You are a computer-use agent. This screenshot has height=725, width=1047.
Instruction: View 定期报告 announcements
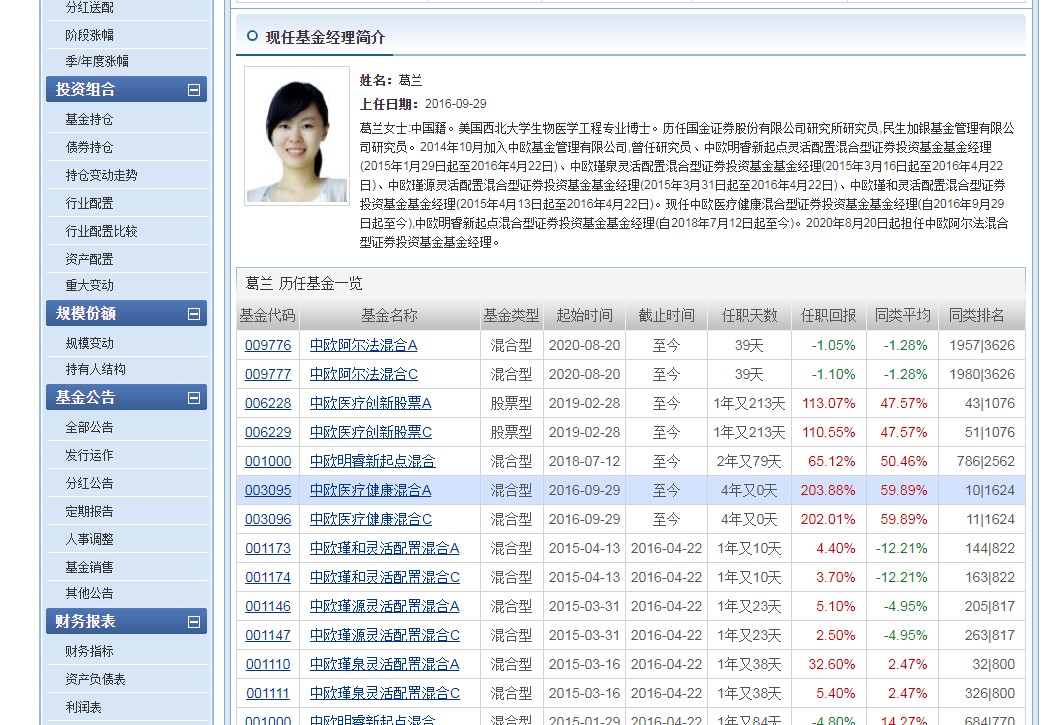[89, 512]
